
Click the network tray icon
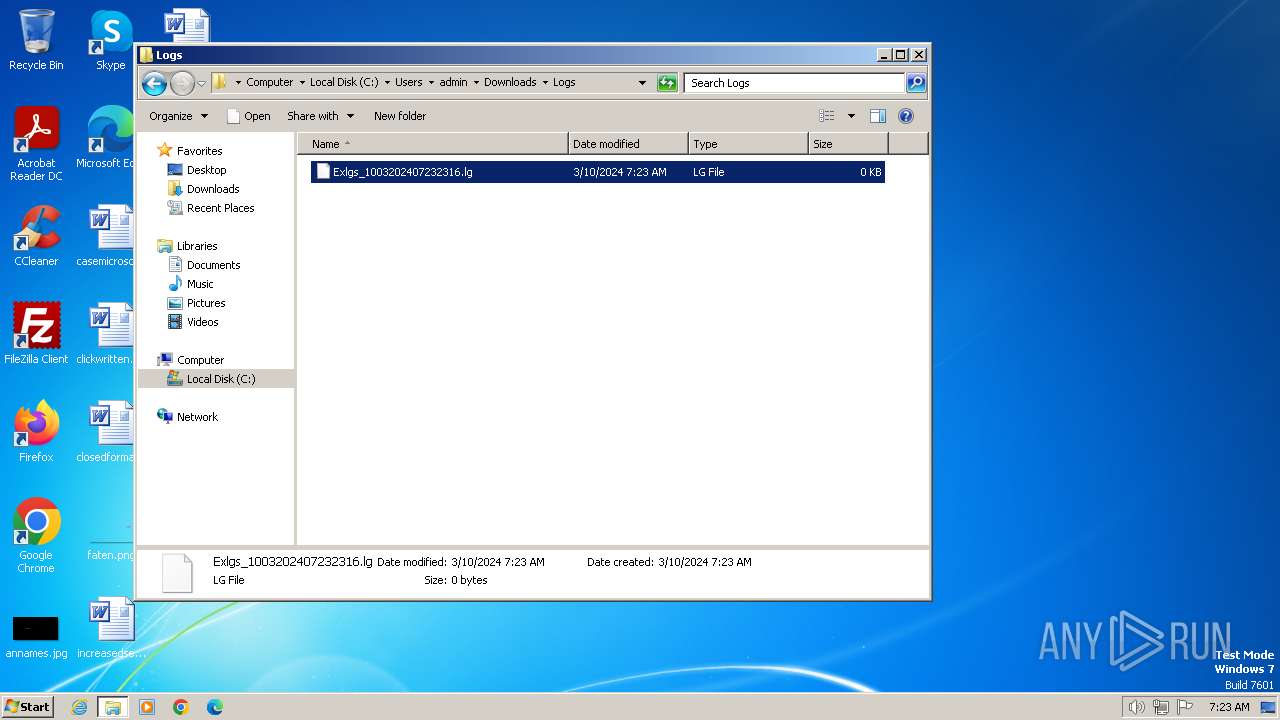(1161, 707)
